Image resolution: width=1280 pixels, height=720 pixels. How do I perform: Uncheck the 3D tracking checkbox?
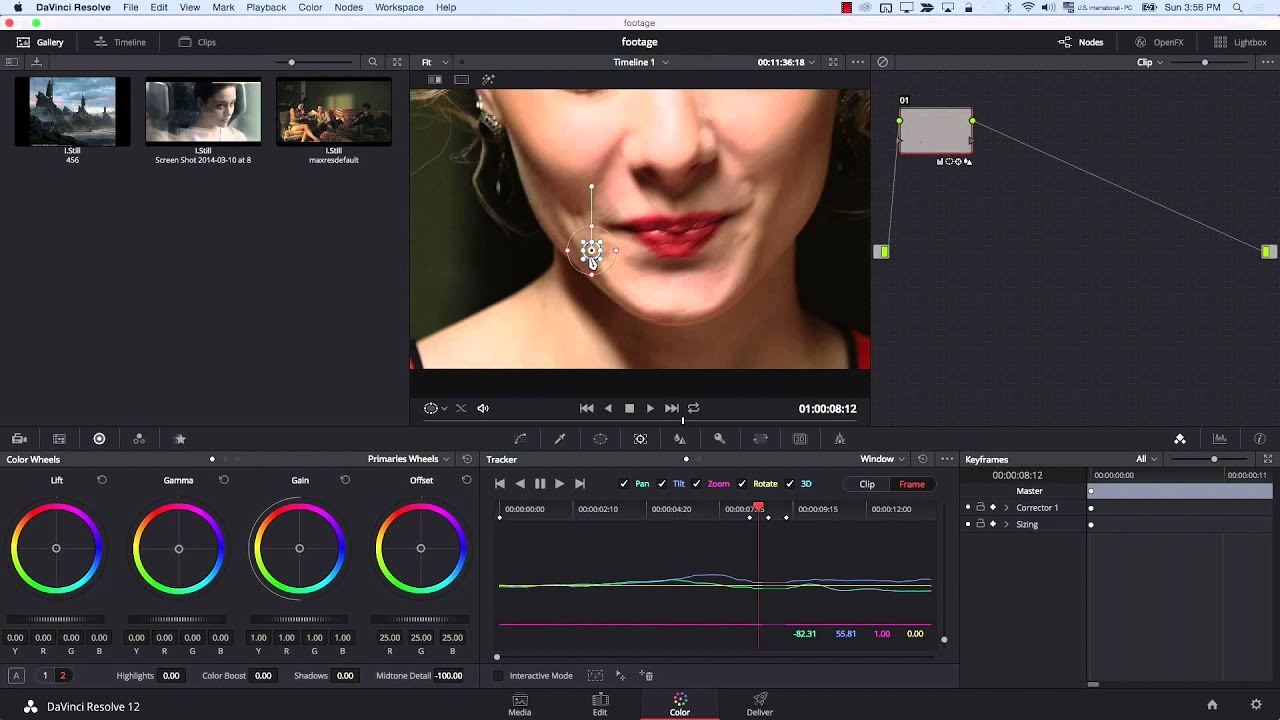[790, 484]
